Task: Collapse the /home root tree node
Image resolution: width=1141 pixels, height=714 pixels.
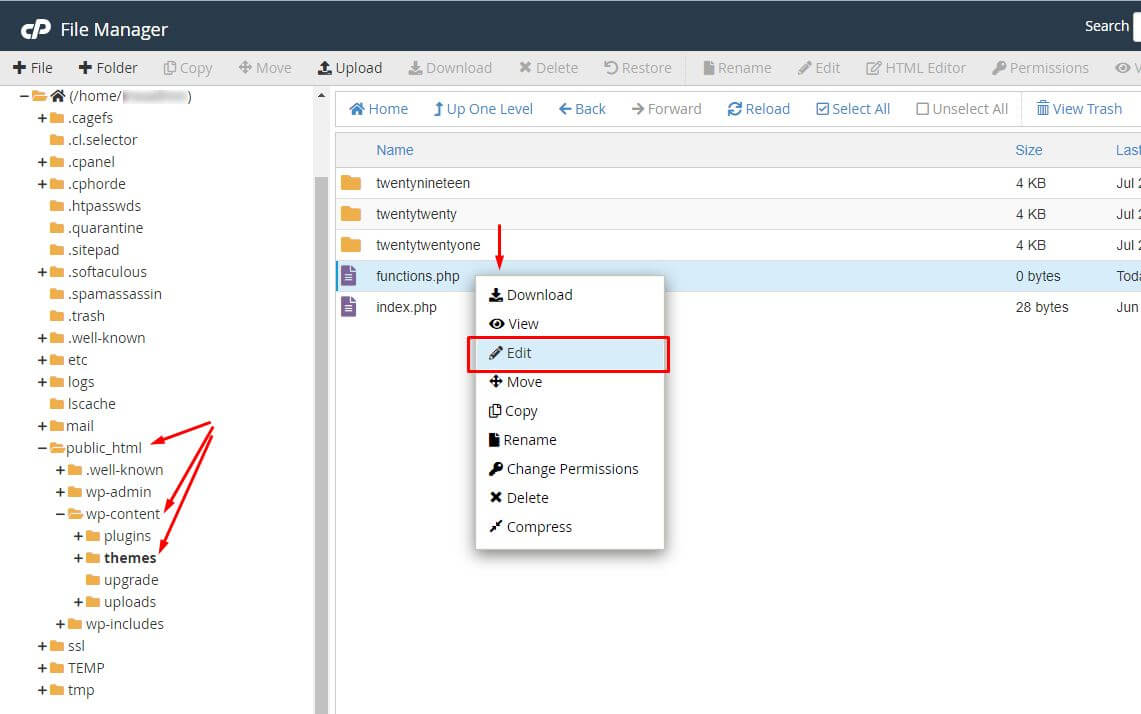Action: click(x=24, y=96)
